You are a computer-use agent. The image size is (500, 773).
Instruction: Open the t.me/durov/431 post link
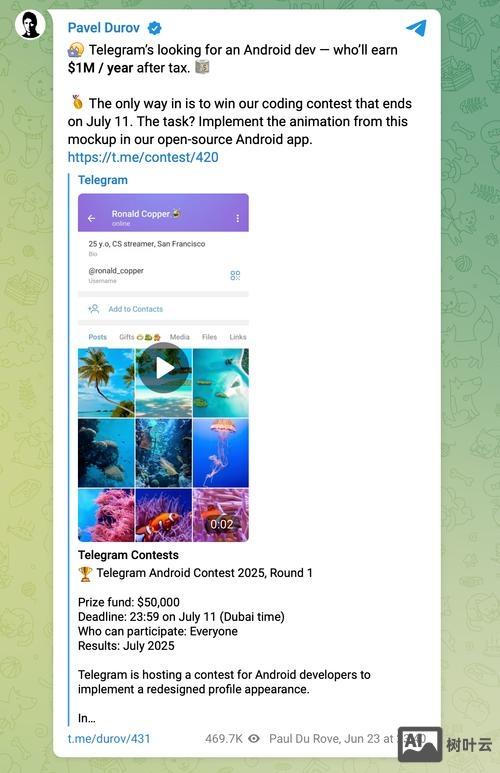tap(109, 738)
